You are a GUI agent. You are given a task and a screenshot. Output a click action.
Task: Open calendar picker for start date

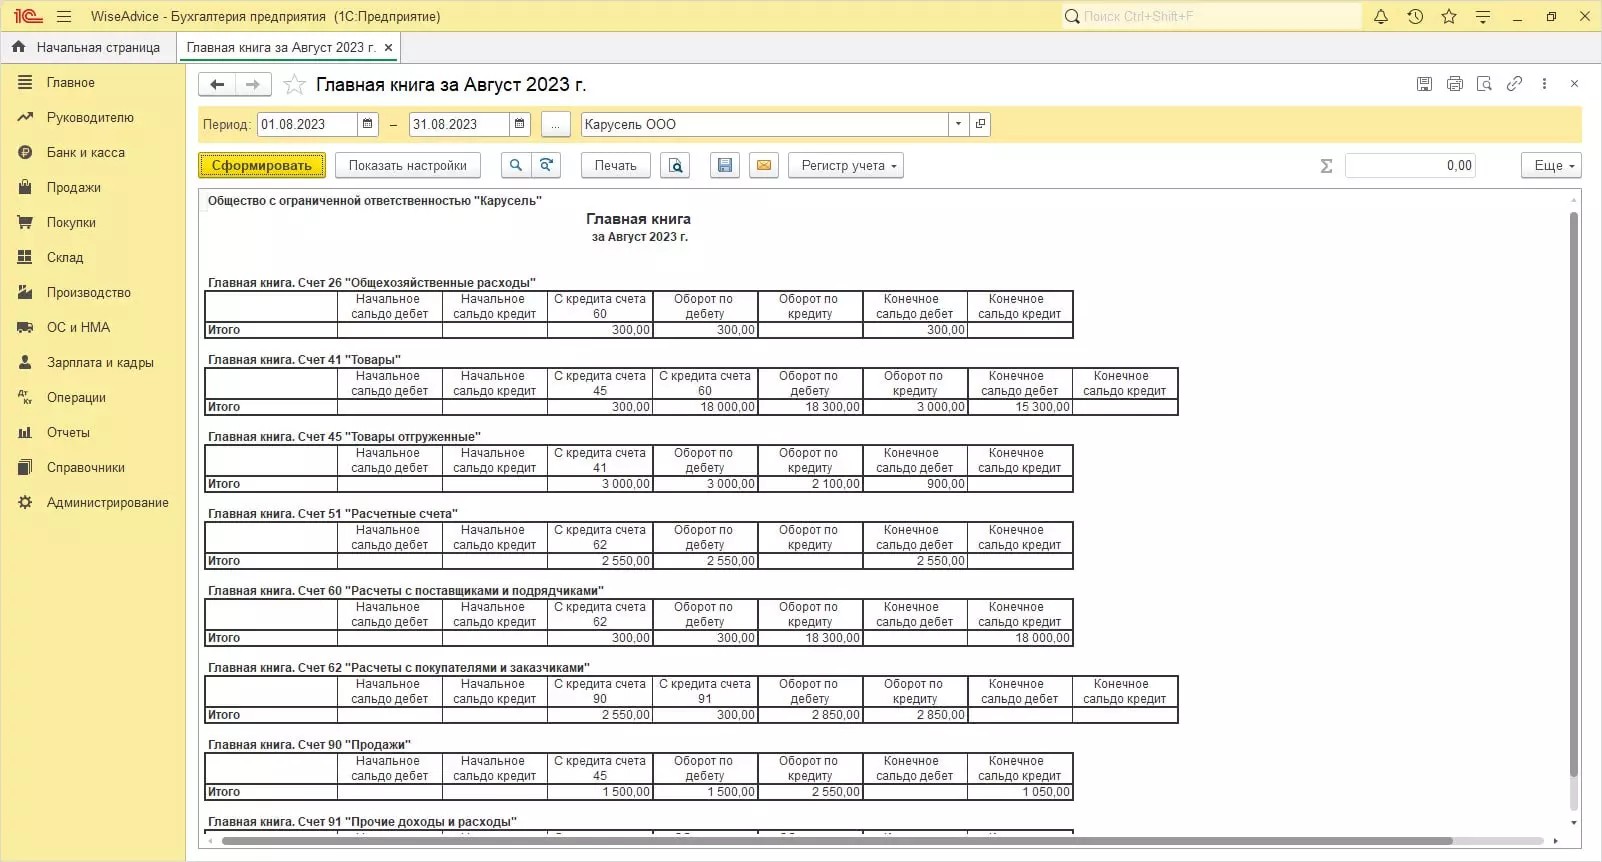[368, 125]
